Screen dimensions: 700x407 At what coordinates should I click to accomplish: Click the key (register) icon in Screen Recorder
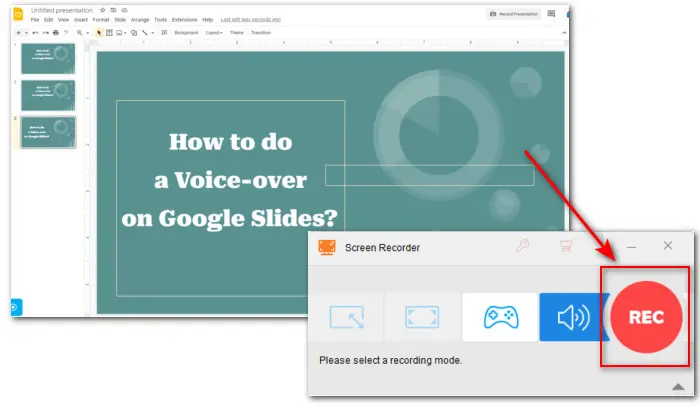click(522, 245)
